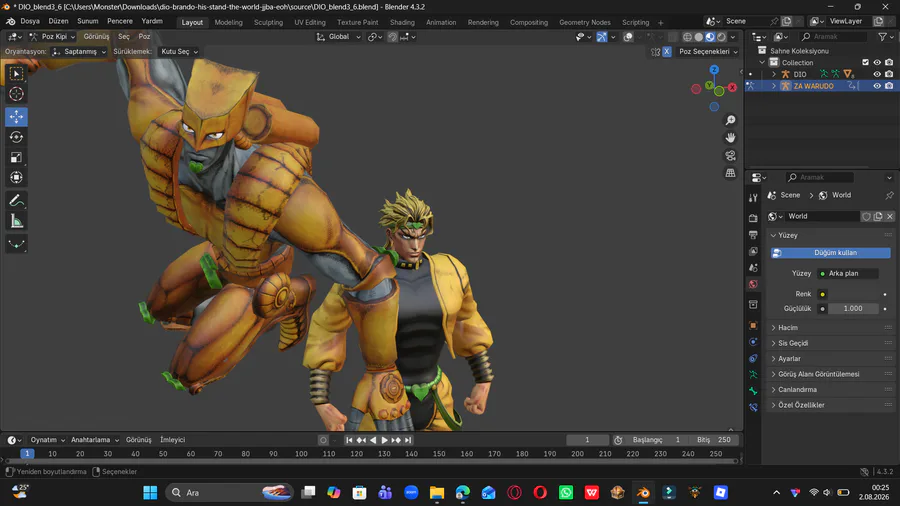Open the Tool properties tab

tap(753, 197)
